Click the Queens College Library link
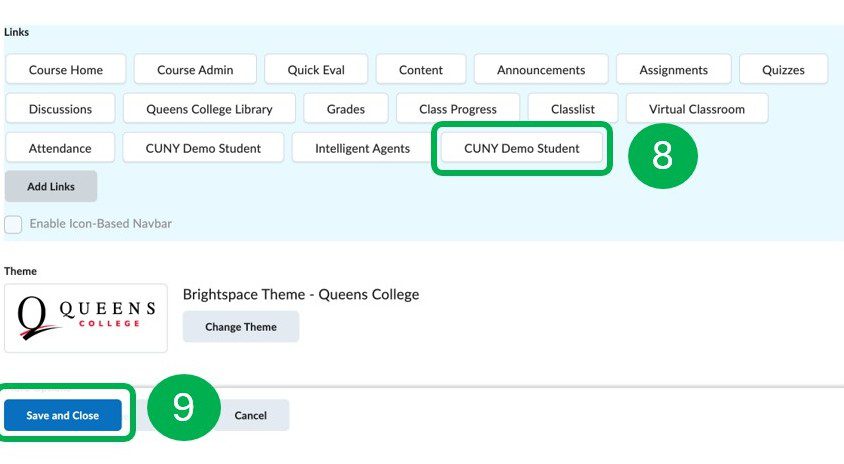 click(209, 109)
